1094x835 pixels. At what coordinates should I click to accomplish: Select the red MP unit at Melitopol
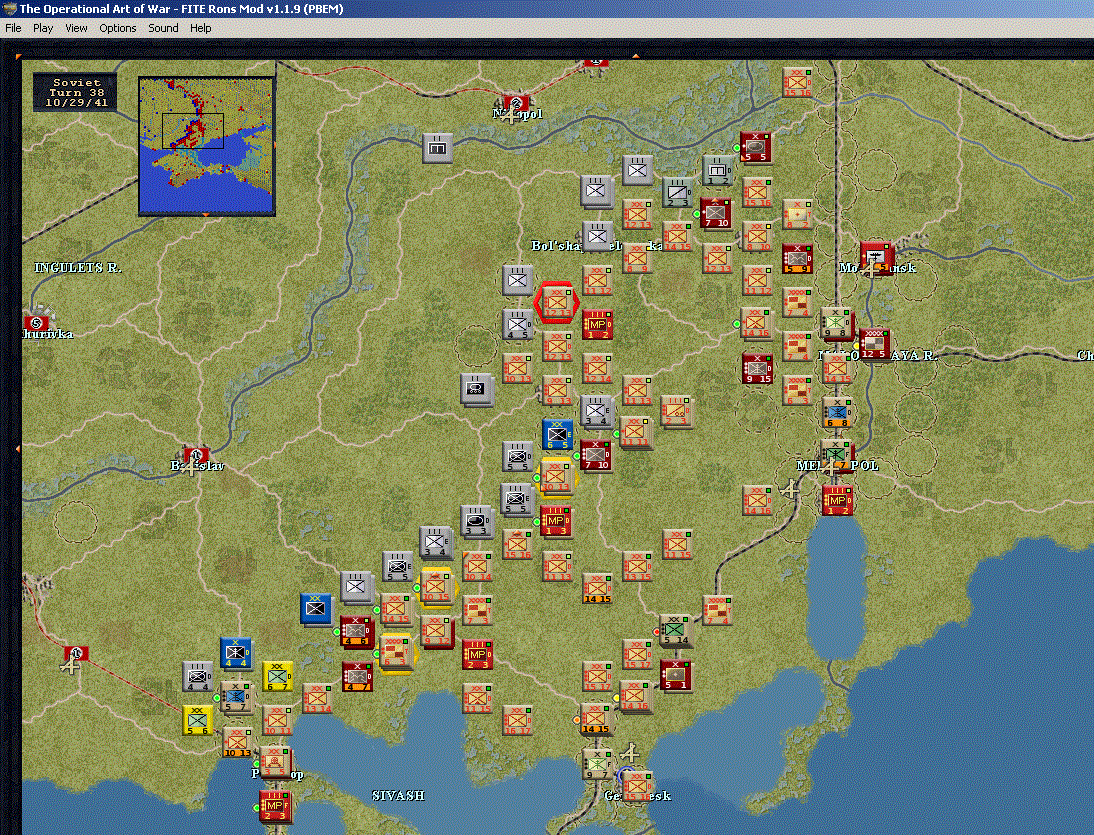click(837, 500)
